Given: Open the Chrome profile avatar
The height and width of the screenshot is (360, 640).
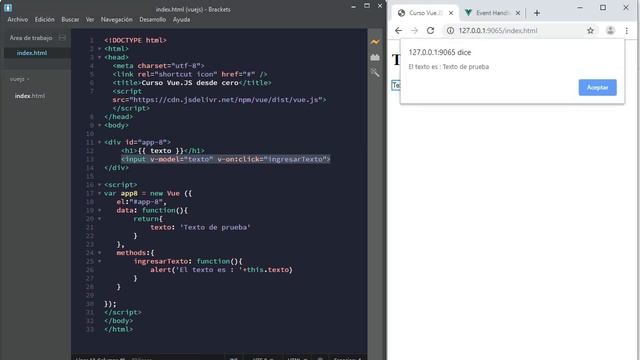Looking at the screenshot, I should point(610,31).
